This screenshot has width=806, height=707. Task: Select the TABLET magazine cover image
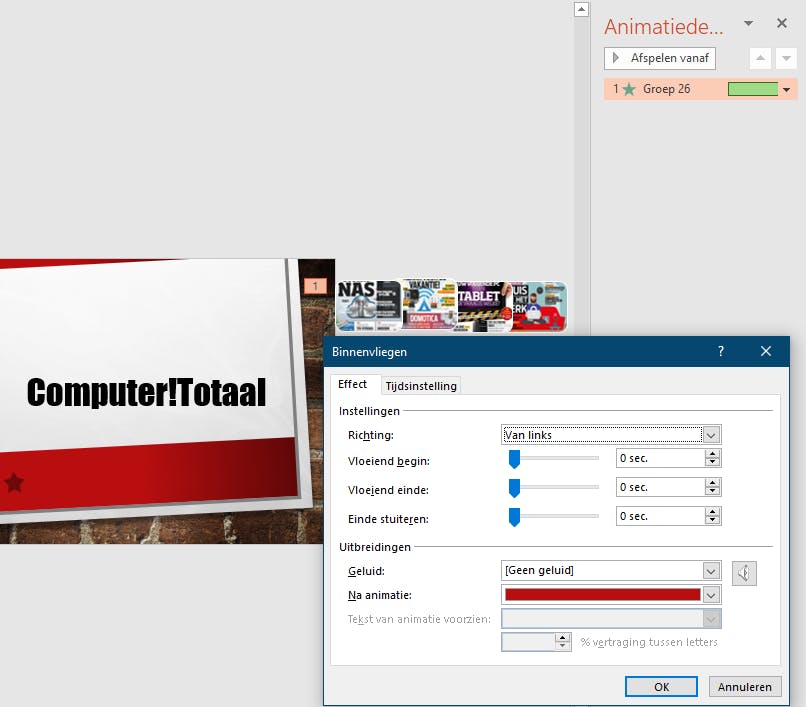click(x=483, y=306)
